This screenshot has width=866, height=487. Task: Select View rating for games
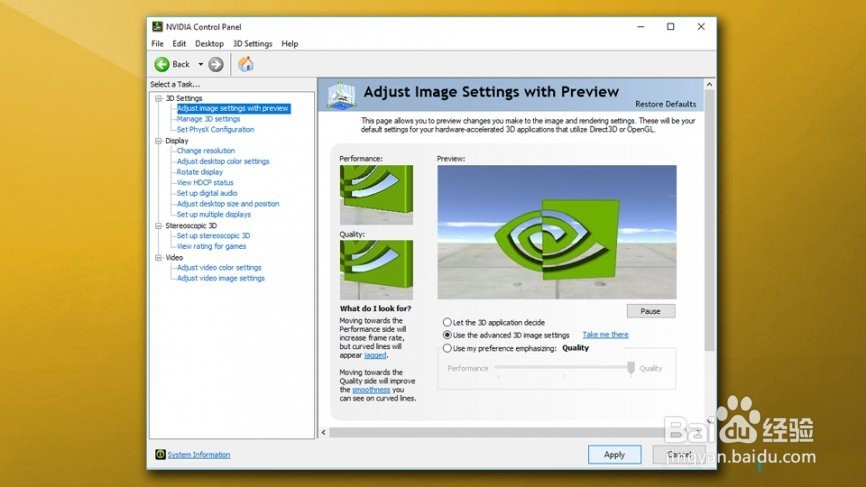[212, 246]
